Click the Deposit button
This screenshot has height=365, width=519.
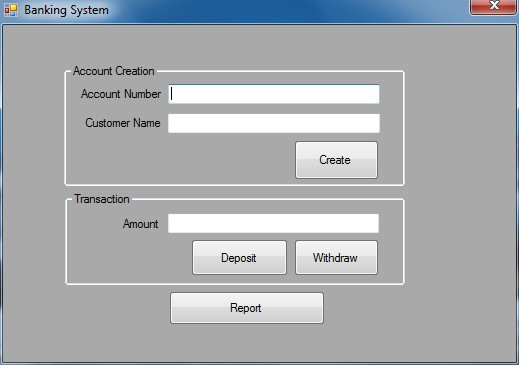pos(239,258)
